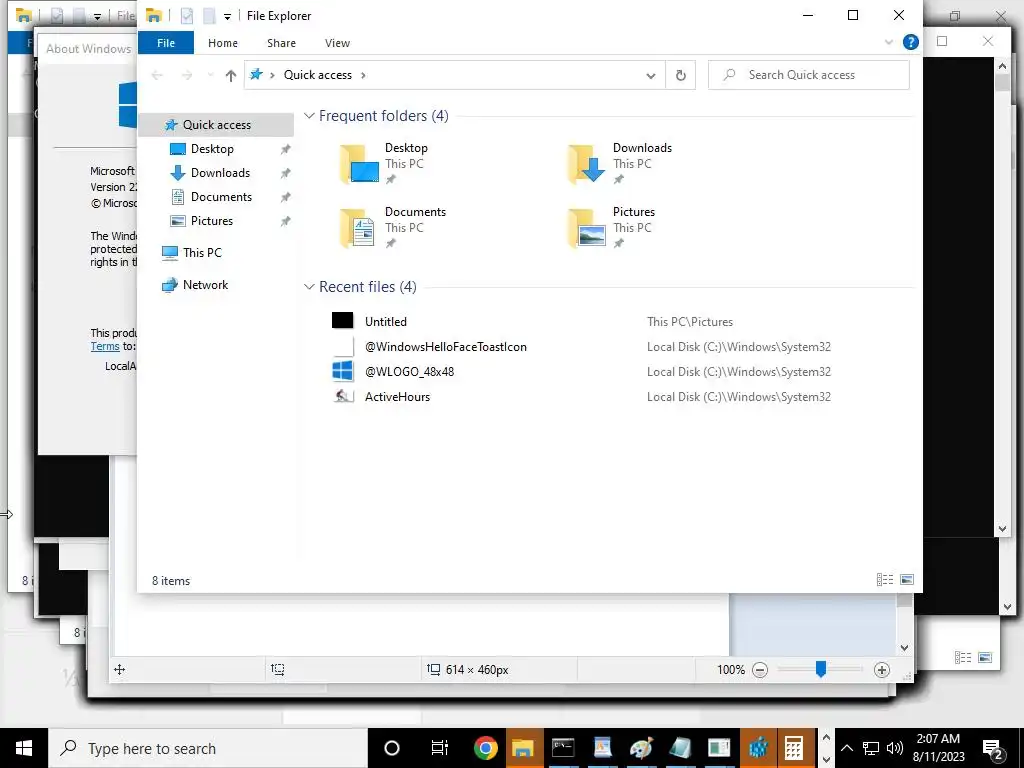Image resolution: width=1024 pixels, height=768 pixels.
Task: Click the Paint zoom out minus button
Action: pos(760,670)
